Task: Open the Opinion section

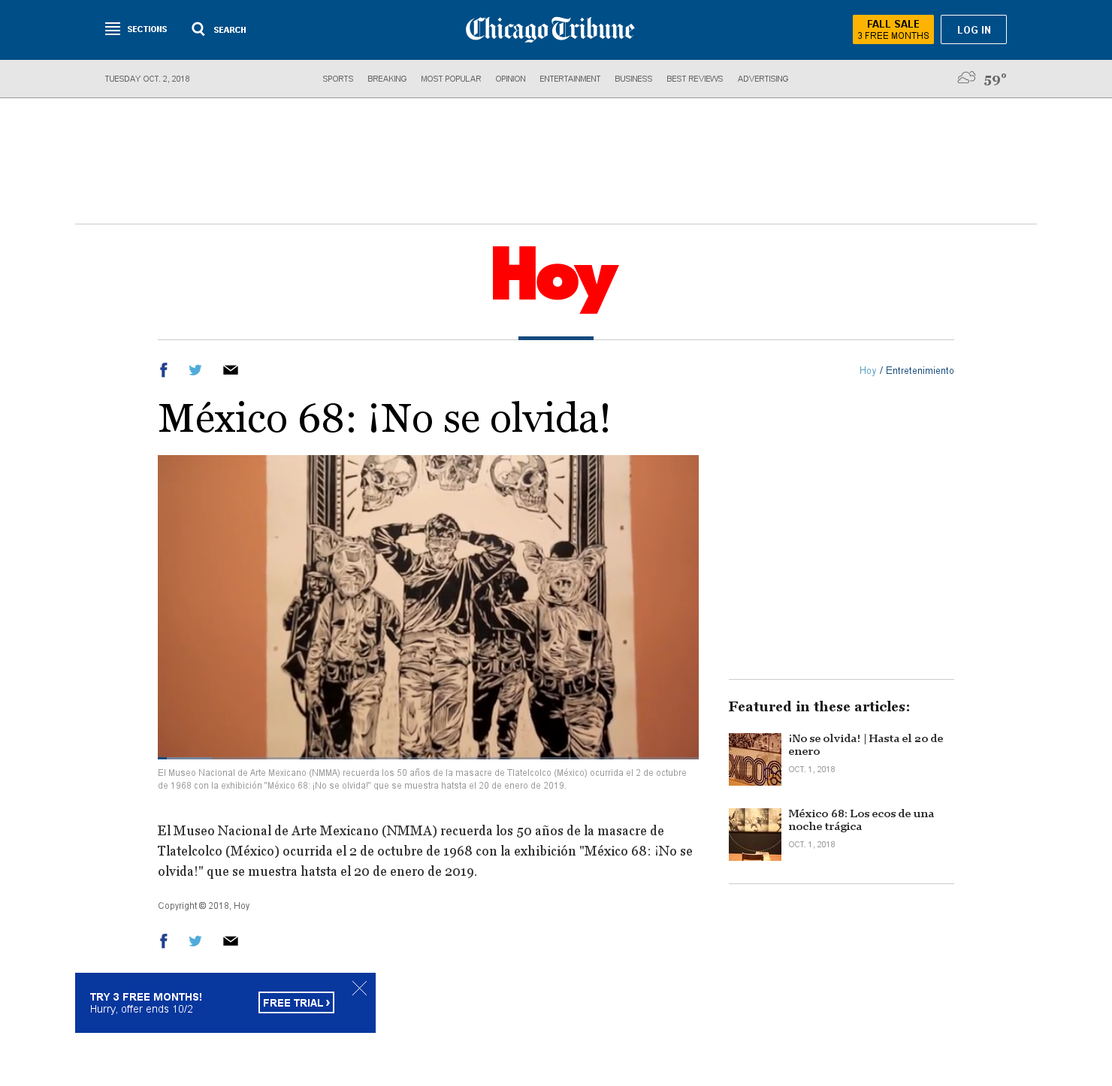Action: pyautogui.click(x=510, y=79)
